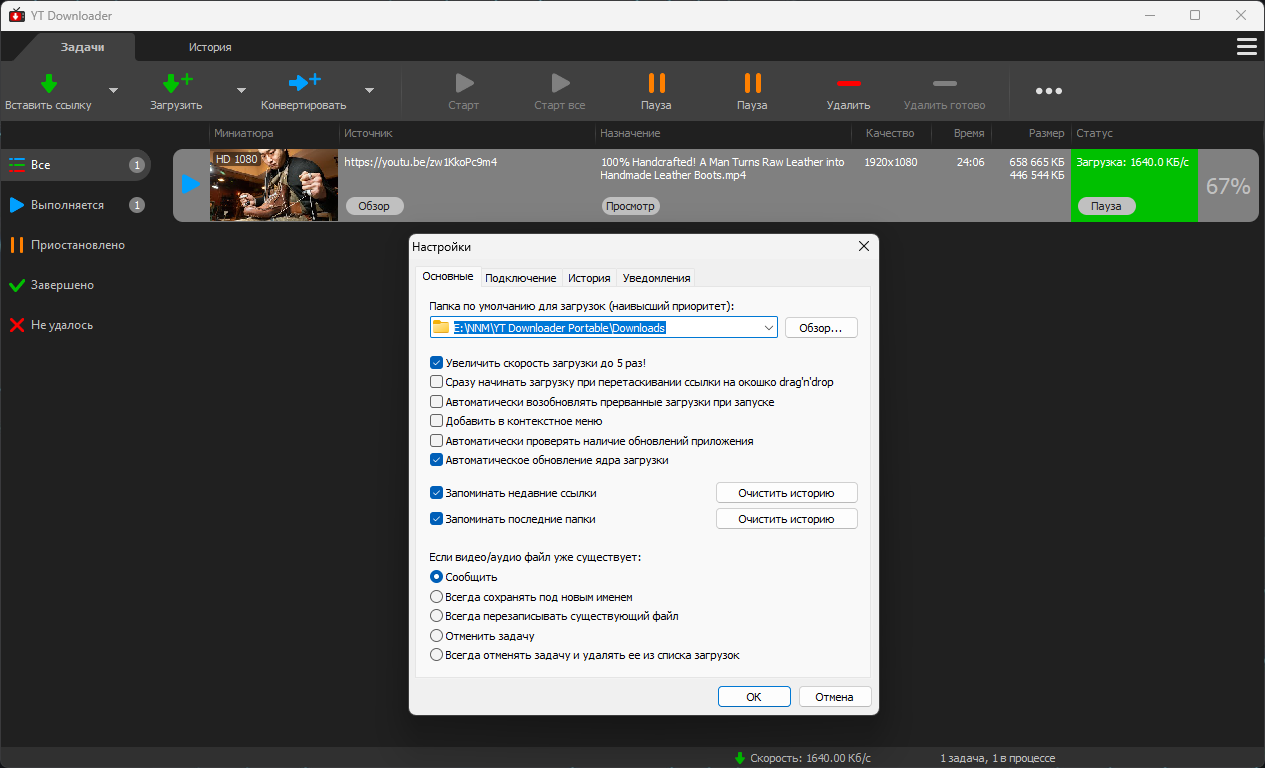
Task: Select the Сообщить radio option
Action: pos(436,577)
